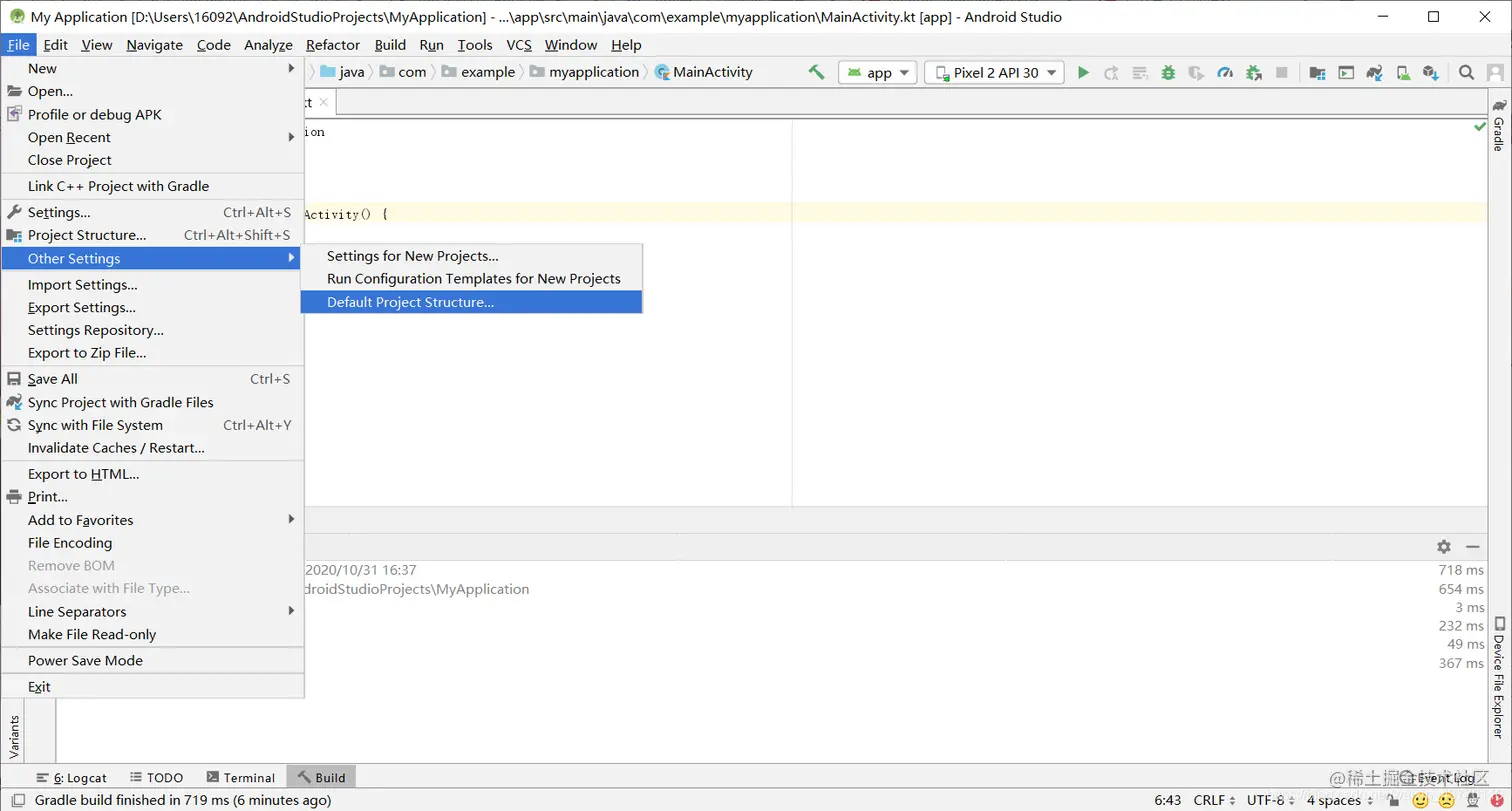
Task: Click the Search Everywhere magnifier icon
Action: (1466, 72)
